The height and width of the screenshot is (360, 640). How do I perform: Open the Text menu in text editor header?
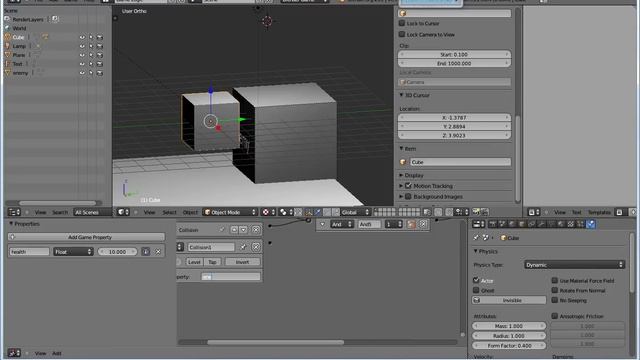tap(576, 212)
